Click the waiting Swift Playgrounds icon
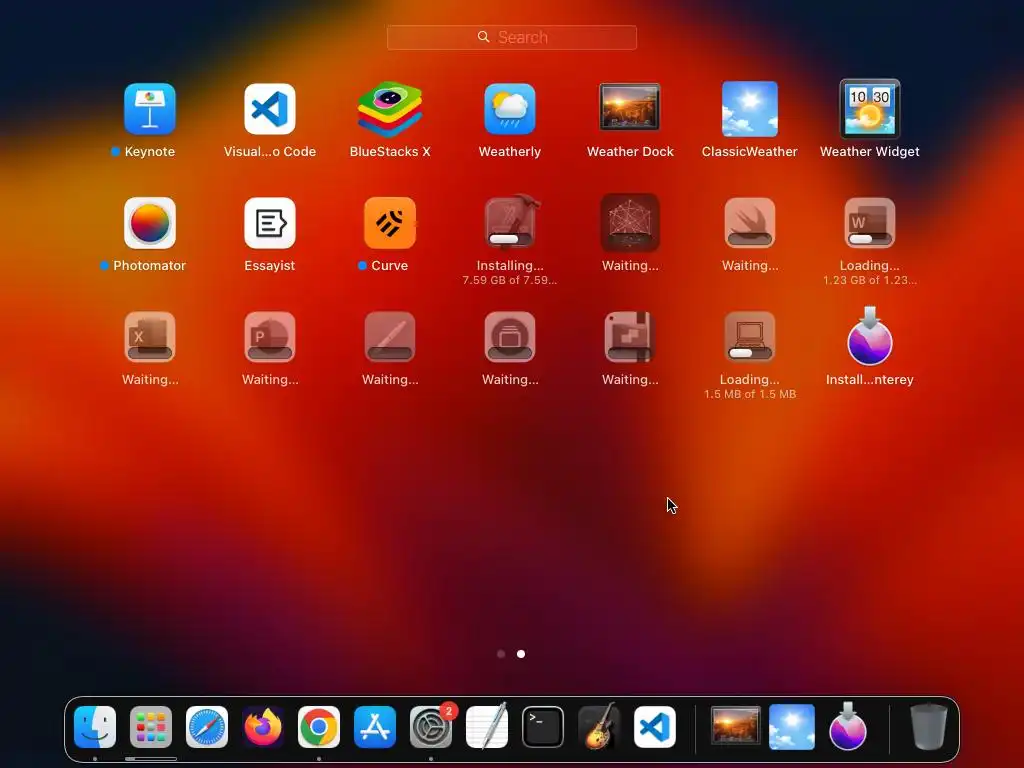This screenshot has width=1024, height=768. point(750,223)
